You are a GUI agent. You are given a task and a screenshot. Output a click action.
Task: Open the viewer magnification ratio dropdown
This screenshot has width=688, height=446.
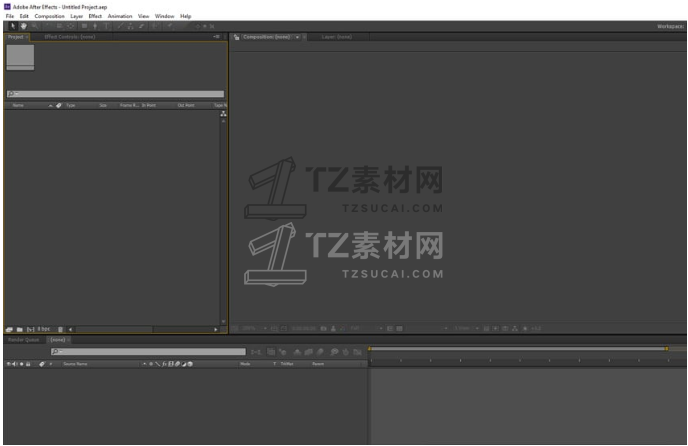coord(254,328)
